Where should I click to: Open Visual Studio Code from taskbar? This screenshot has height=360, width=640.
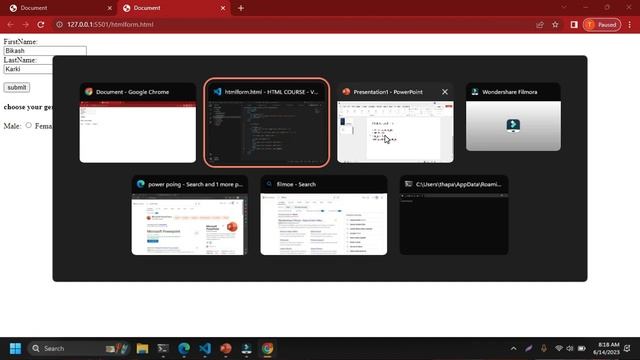pyautogui.click(x=205, y=348)
